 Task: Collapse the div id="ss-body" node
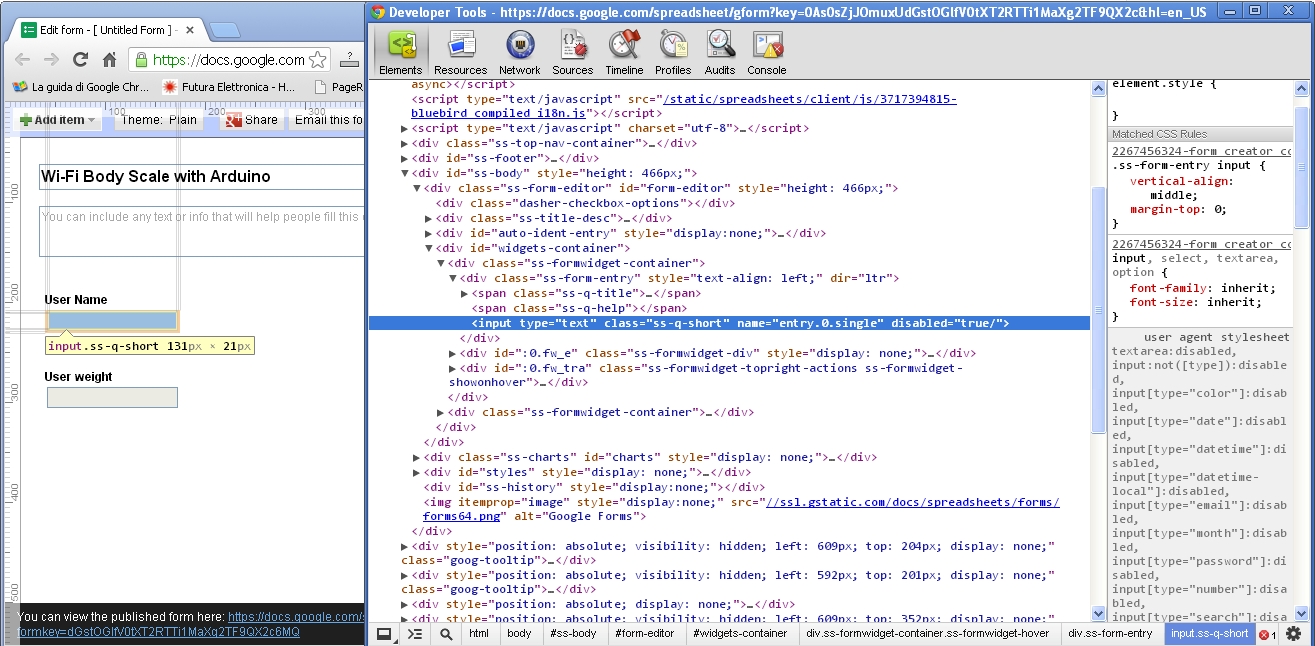404,173
